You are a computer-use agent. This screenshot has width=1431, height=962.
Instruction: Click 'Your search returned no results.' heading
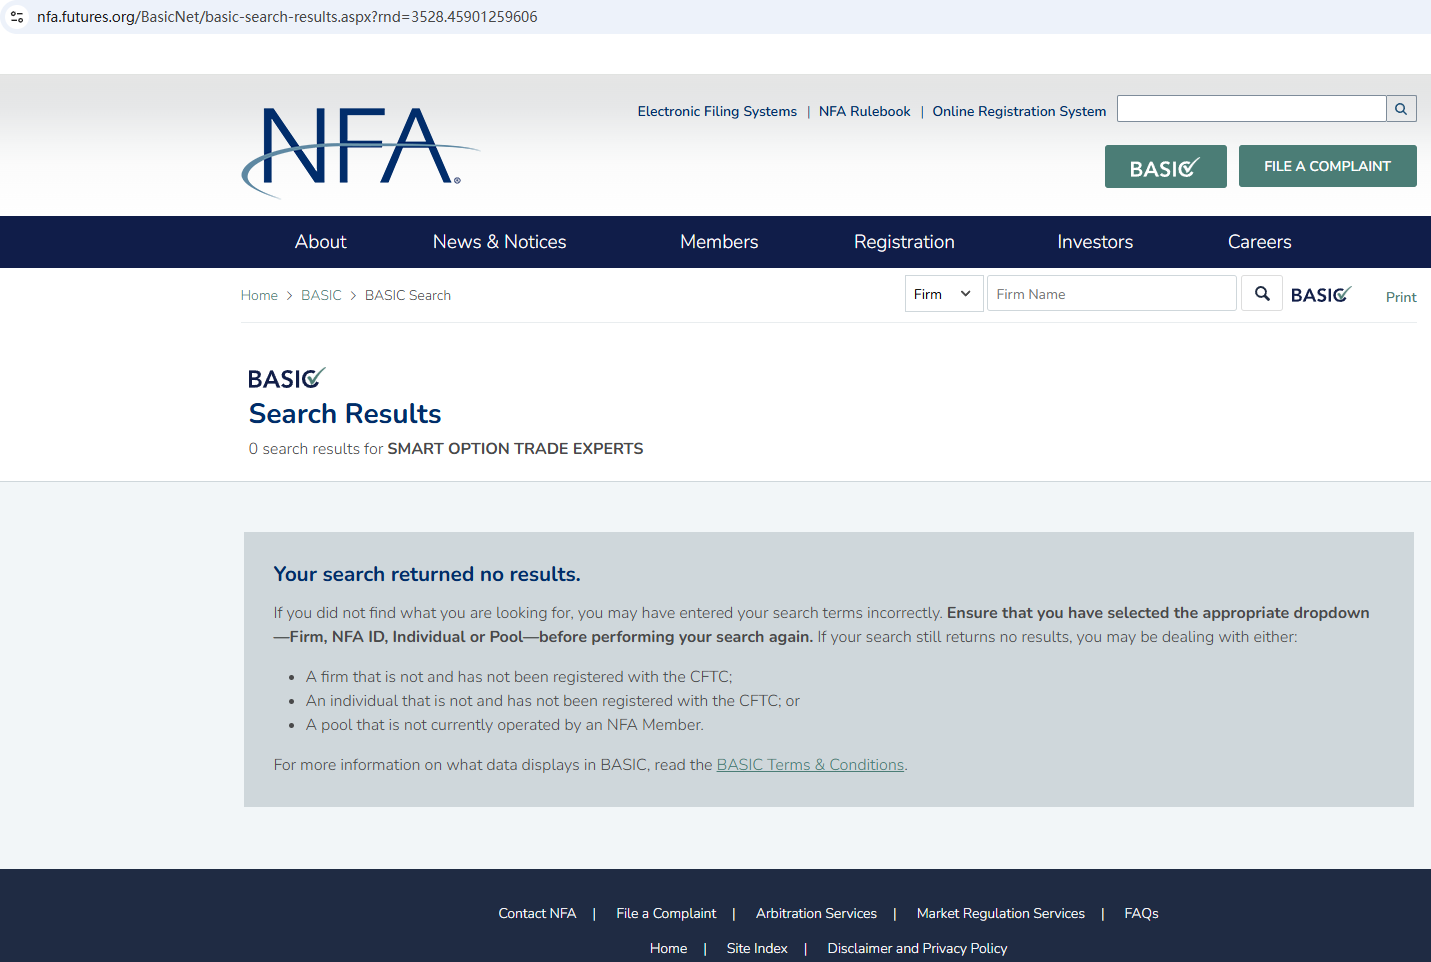point(427,574)
